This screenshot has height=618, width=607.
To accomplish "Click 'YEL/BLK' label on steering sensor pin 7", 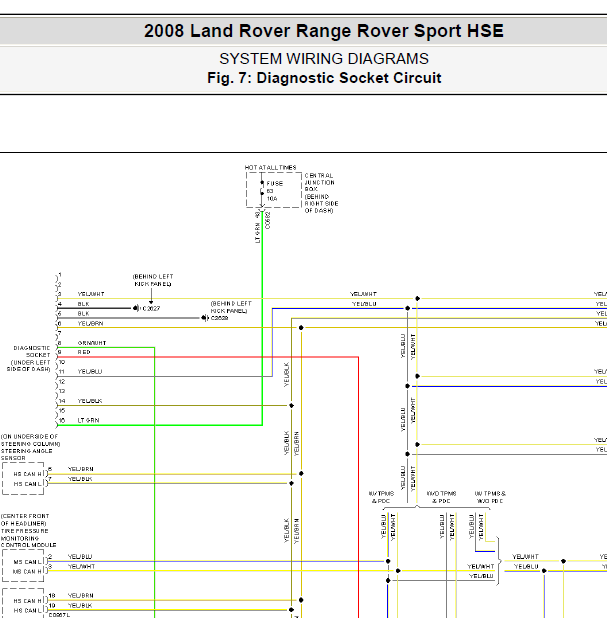I will point(80,479).
